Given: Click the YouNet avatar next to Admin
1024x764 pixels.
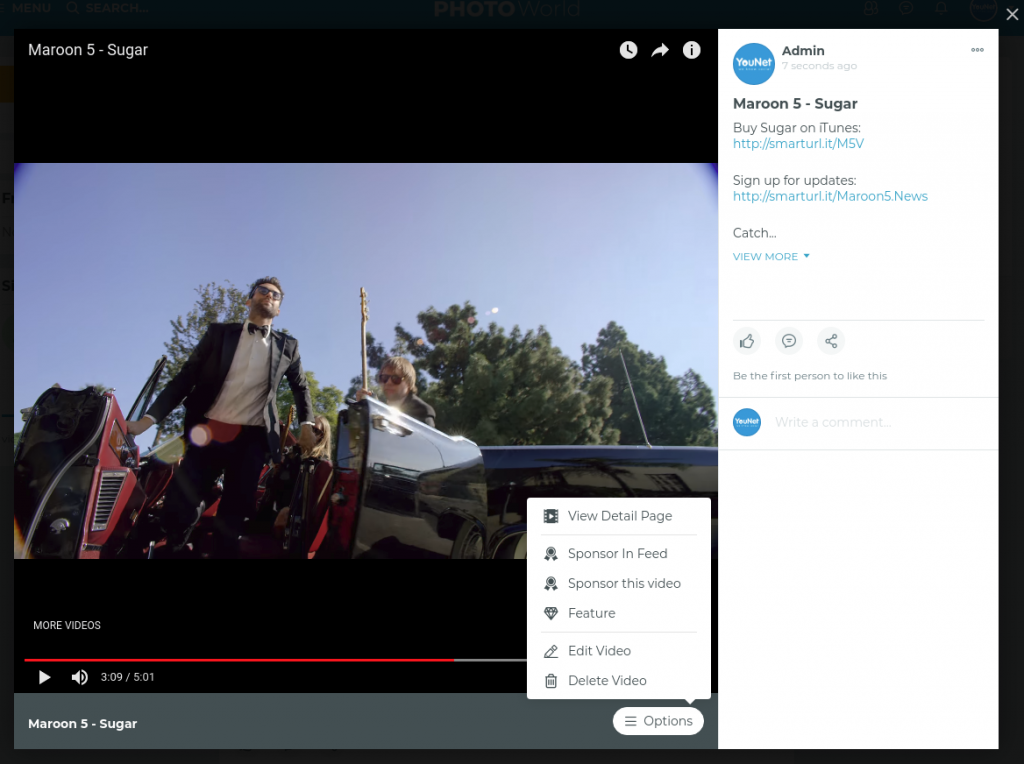Looking at the screenshot, I should tap(754, 63).
